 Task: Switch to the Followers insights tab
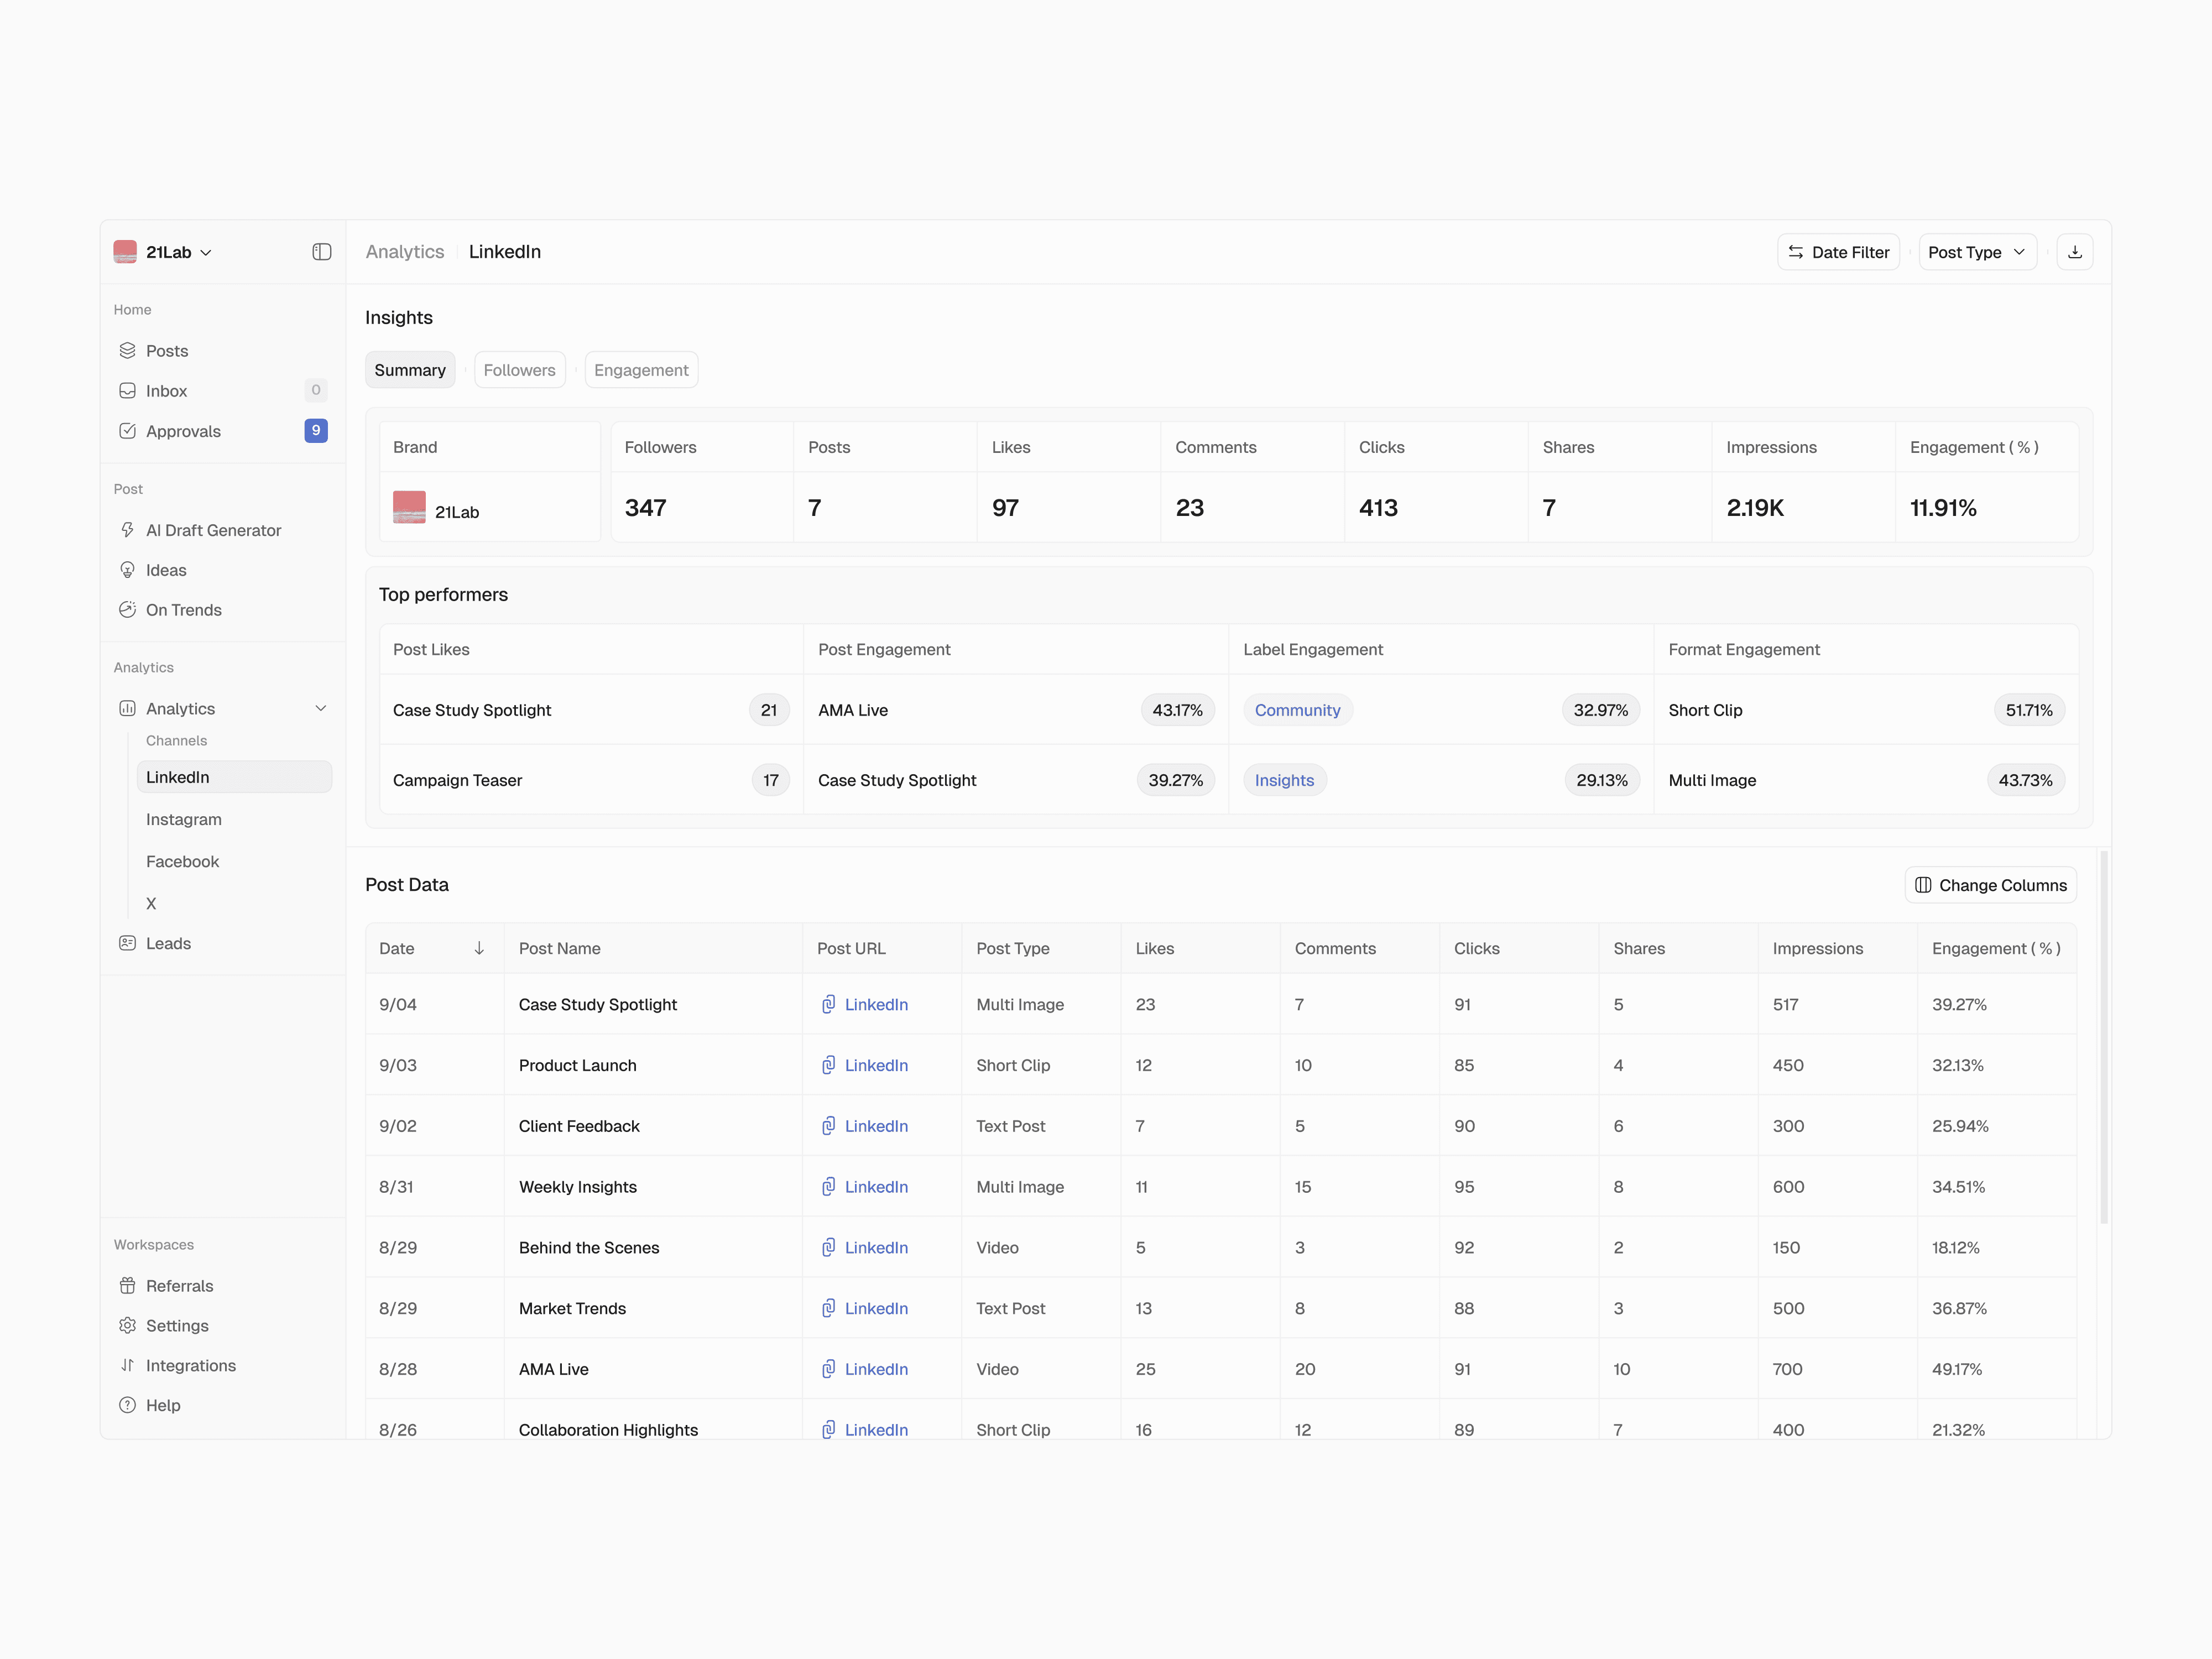[x=519, y=370]
